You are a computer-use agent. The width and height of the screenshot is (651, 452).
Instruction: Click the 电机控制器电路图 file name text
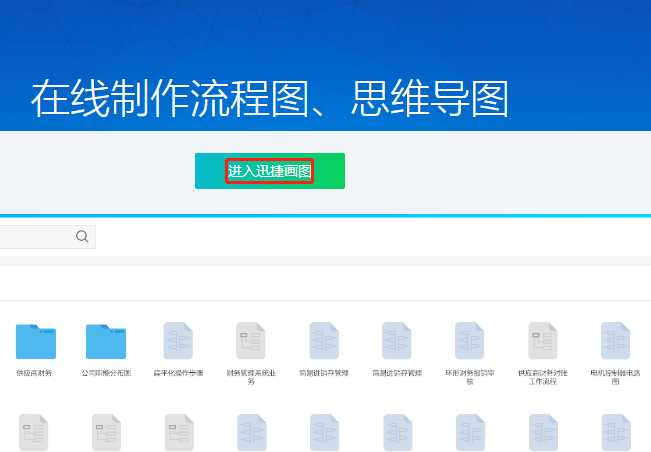(x=615, y=377)
